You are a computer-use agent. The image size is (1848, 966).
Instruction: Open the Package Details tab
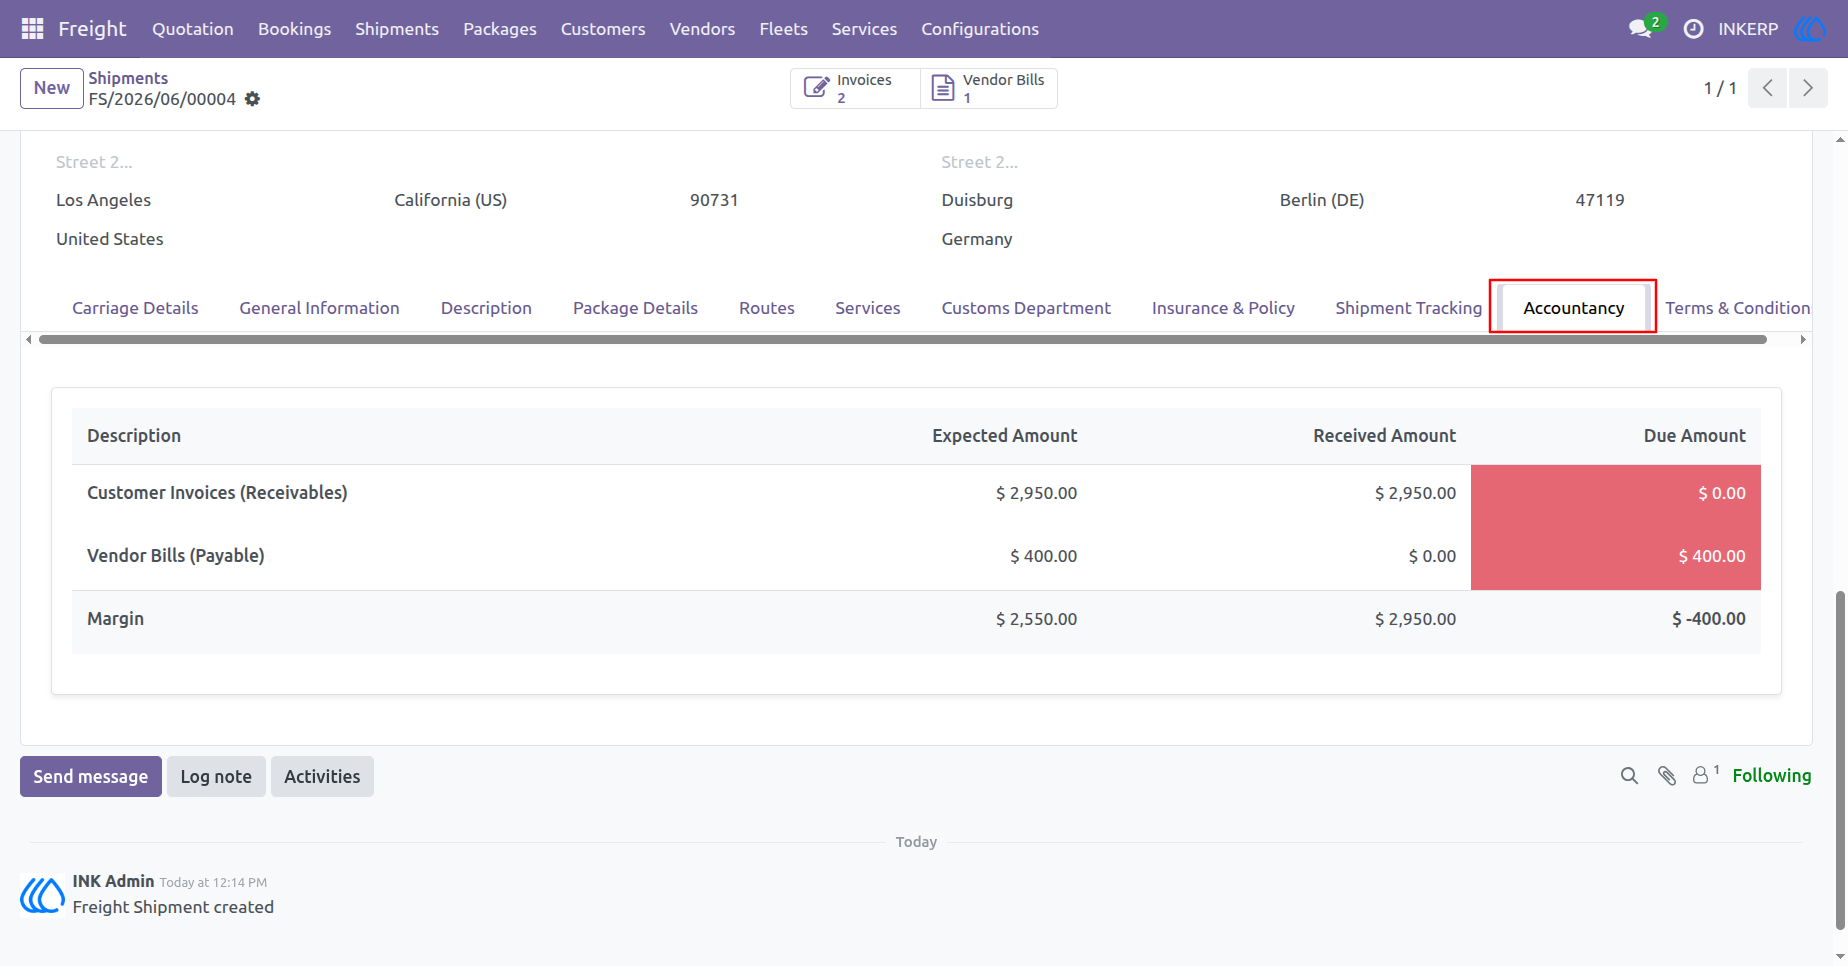click(x=635, y=308)
